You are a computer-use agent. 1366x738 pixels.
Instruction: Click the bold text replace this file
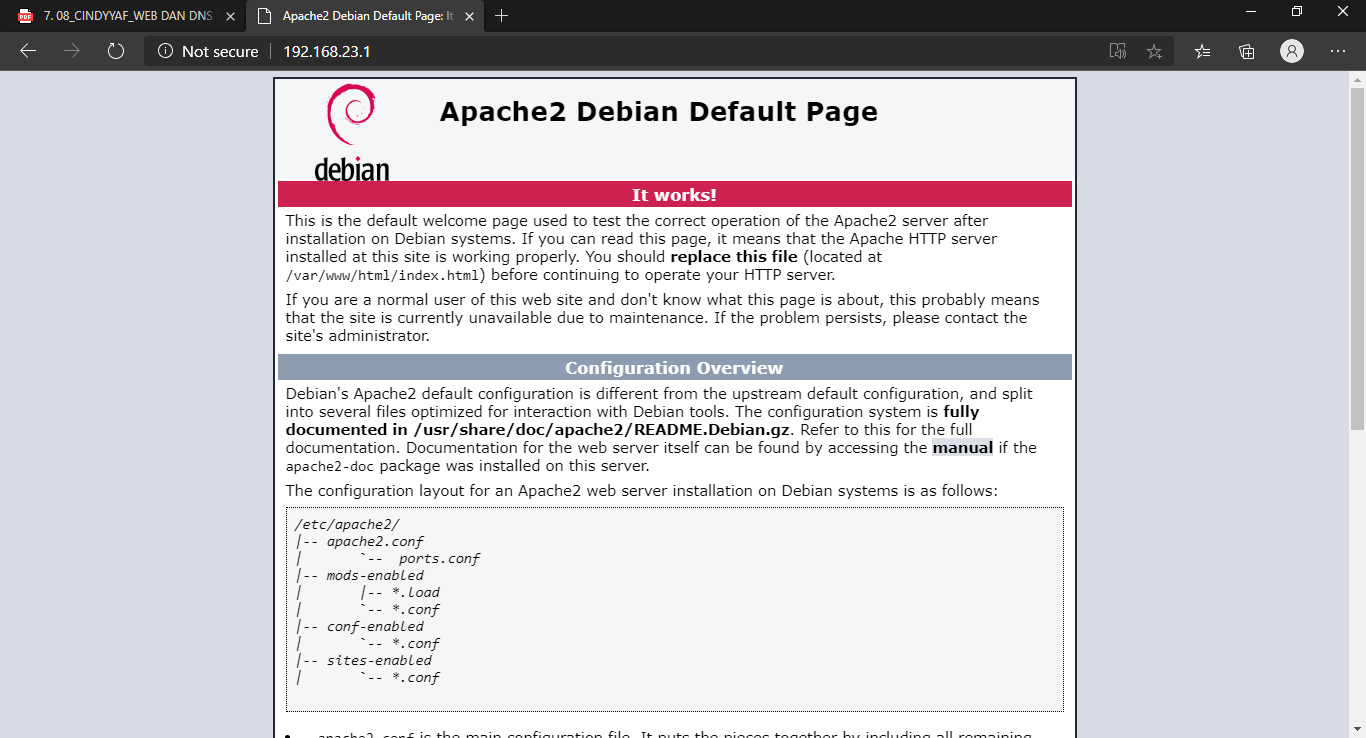(x=734, y=257)
